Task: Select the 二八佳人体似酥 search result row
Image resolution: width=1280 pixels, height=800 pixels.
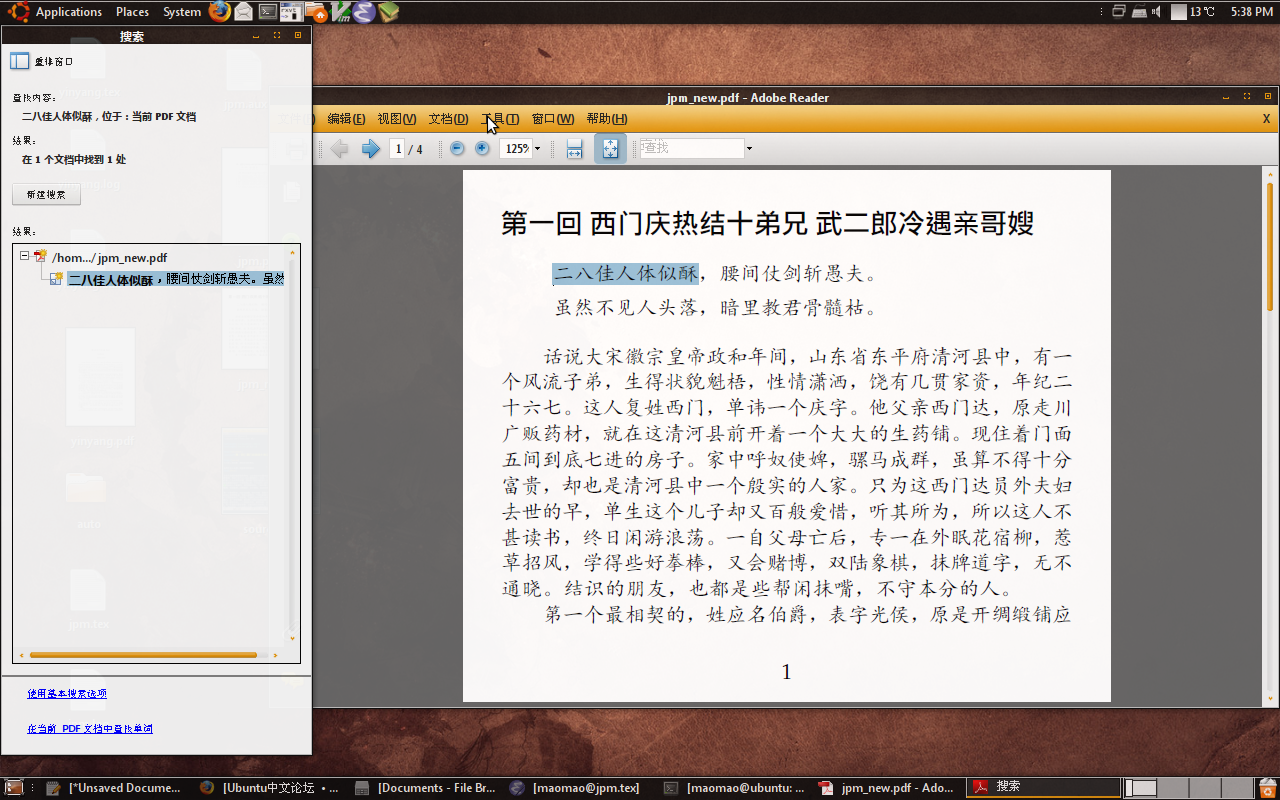Action: (x=175, y=279)
